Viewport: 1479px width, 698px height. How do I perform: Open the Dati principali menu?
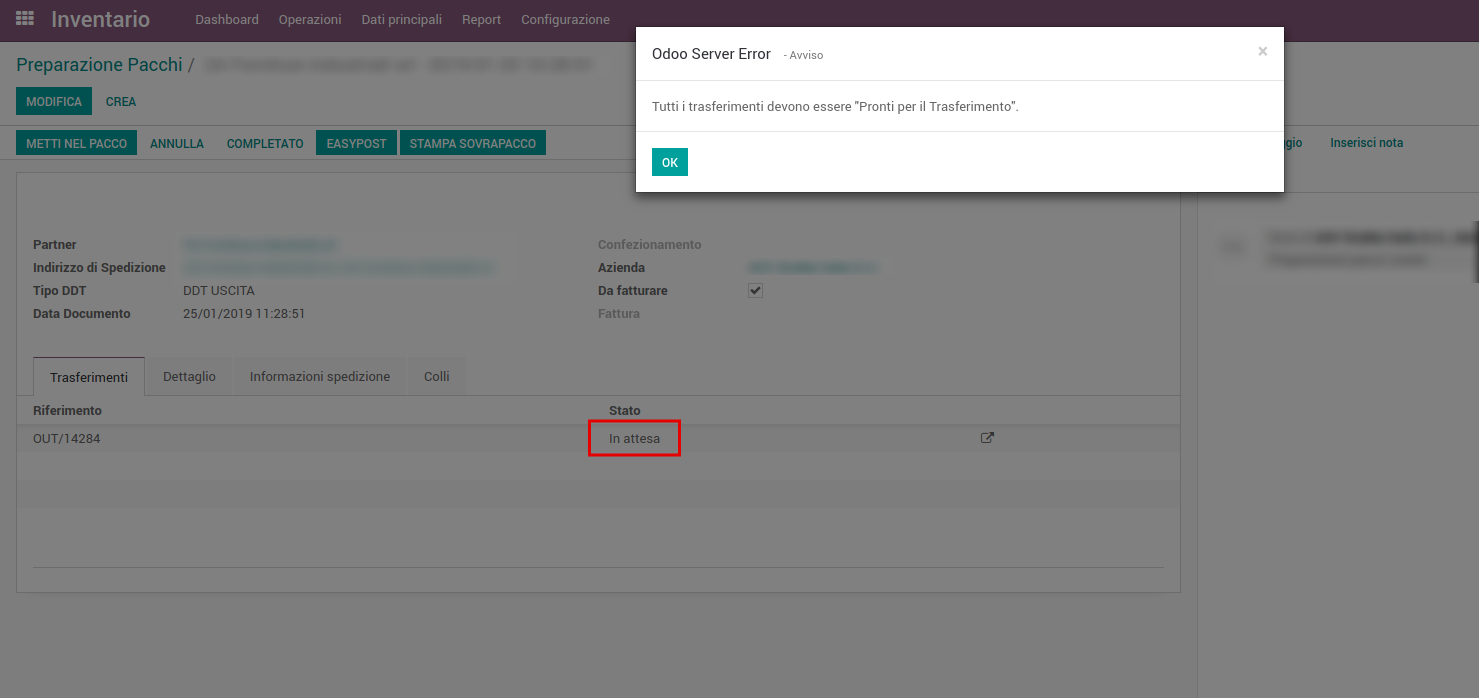coord(402,20)
